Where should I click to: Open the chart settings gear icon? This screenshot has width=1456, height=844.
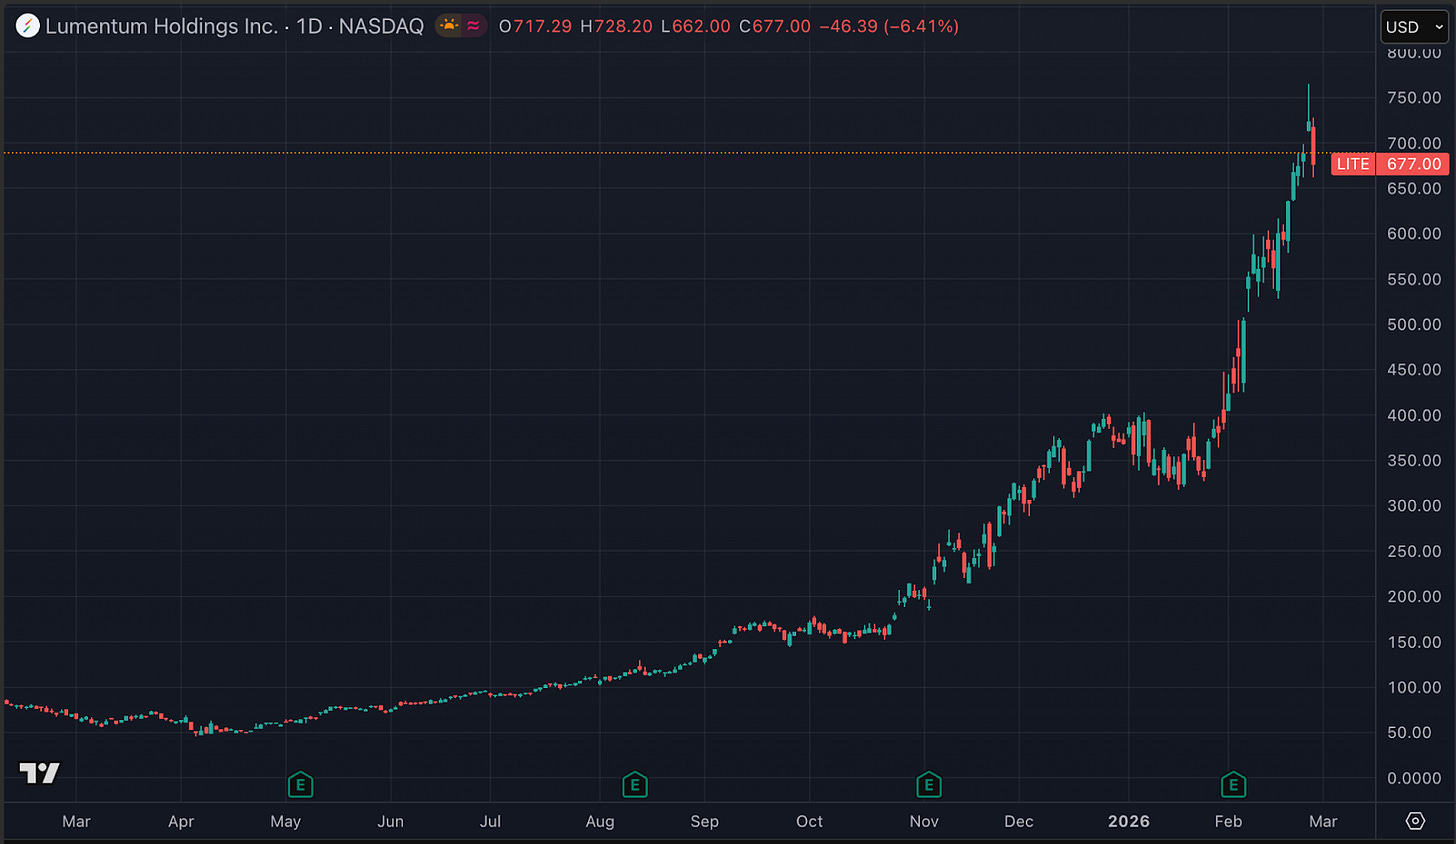pos(1415,821)
